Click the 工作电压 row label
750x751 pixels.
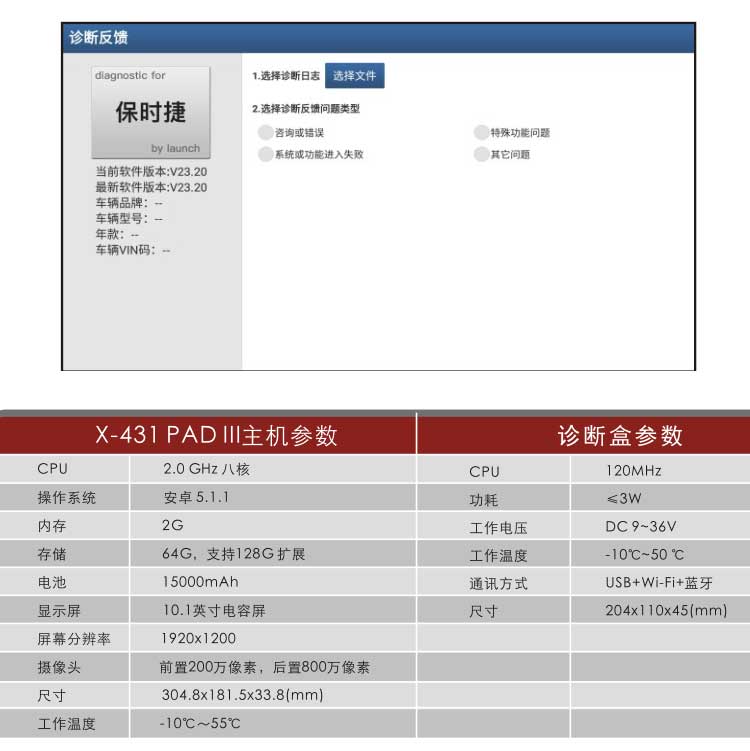click(499, 528)
